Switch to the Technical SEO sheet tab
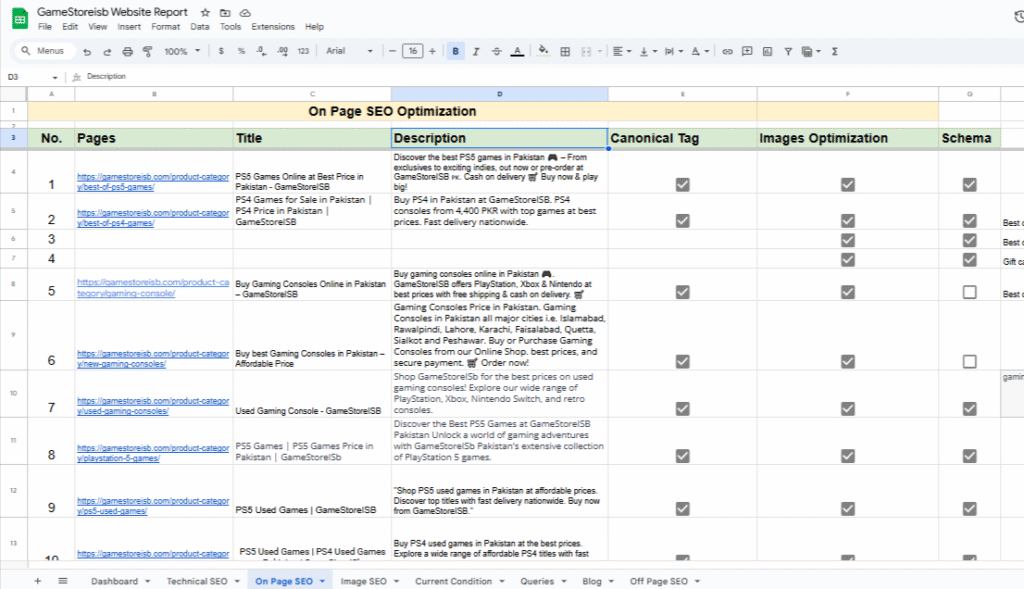 coord(197,581)
